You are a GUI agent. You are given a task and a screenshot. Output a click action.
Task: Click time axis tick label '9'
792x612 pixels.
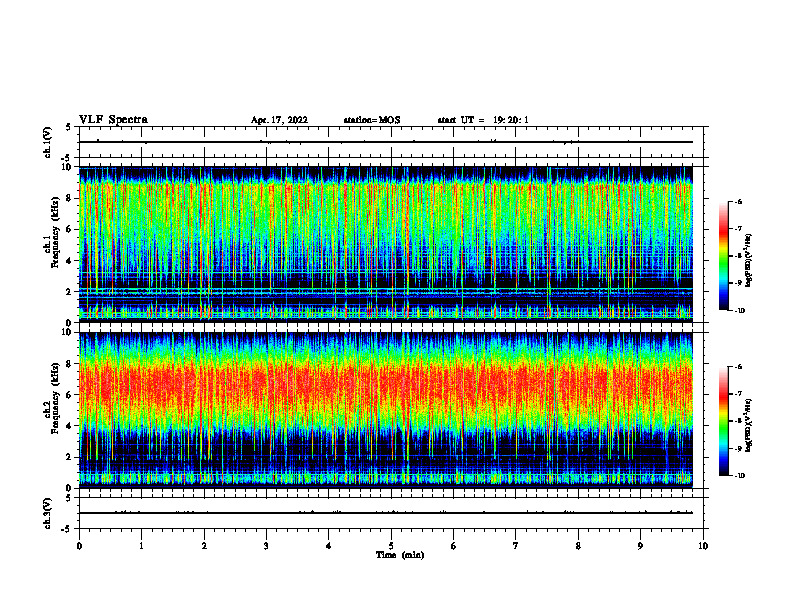(x=640, y=546)
